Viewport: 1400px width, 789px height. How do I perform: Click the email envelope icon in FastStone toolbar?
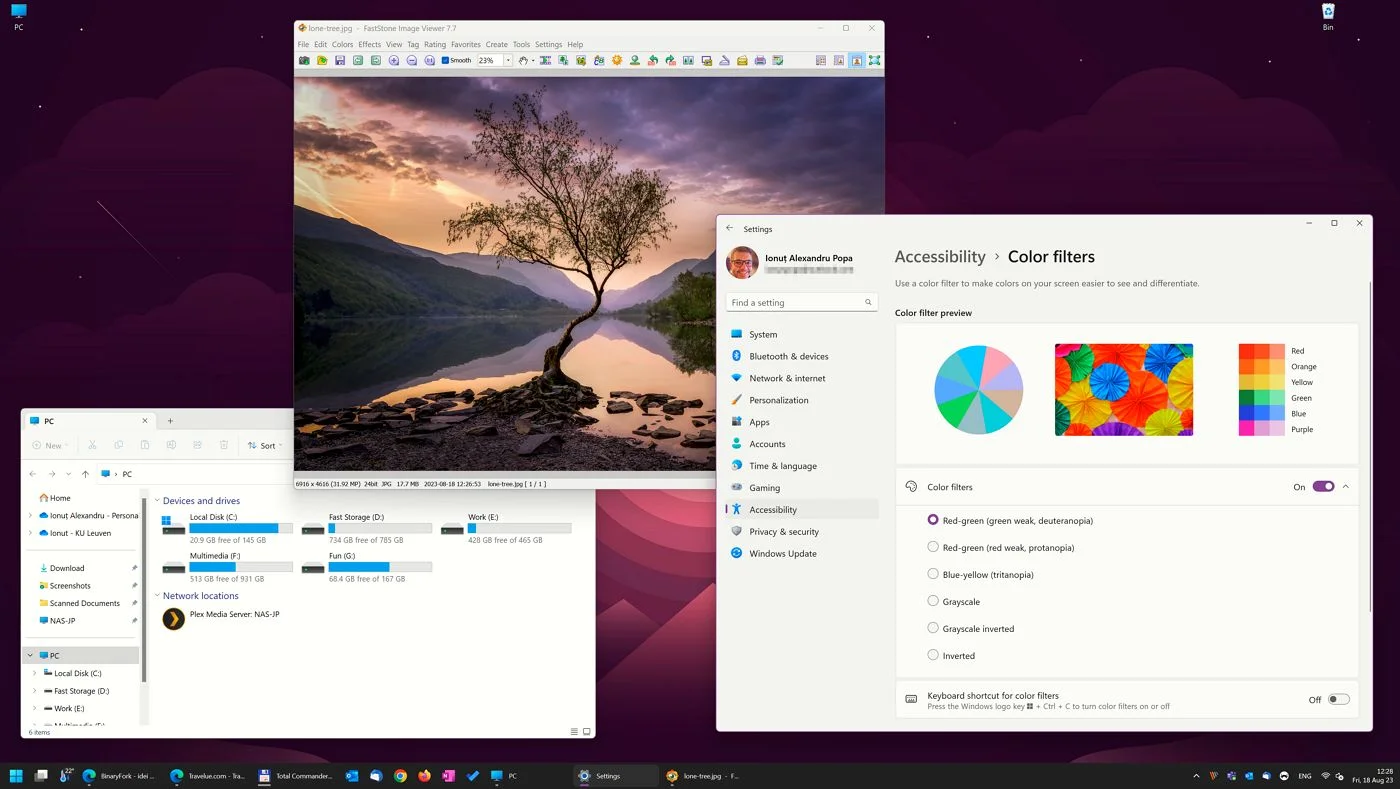[x=742, y=60]
